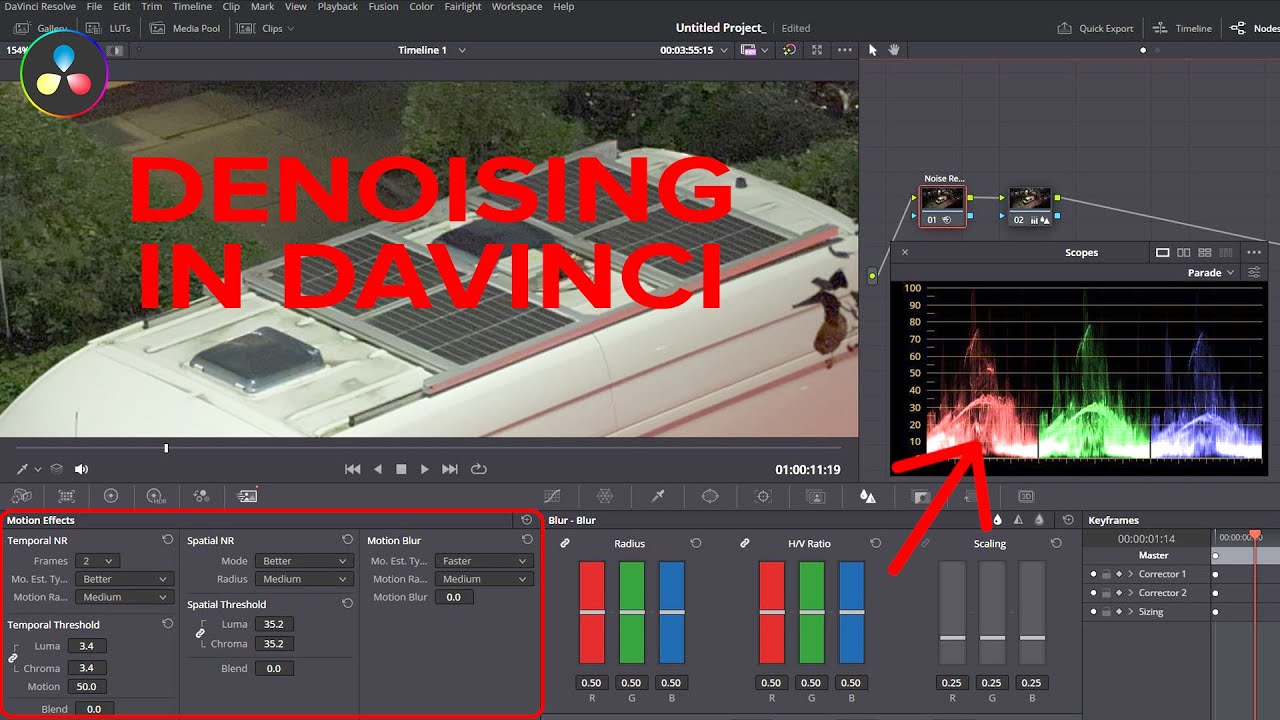The image size is (1280, 720).
Task: Open Motion Blur Motion Range dropdown
Action: (x=484, y=579)
